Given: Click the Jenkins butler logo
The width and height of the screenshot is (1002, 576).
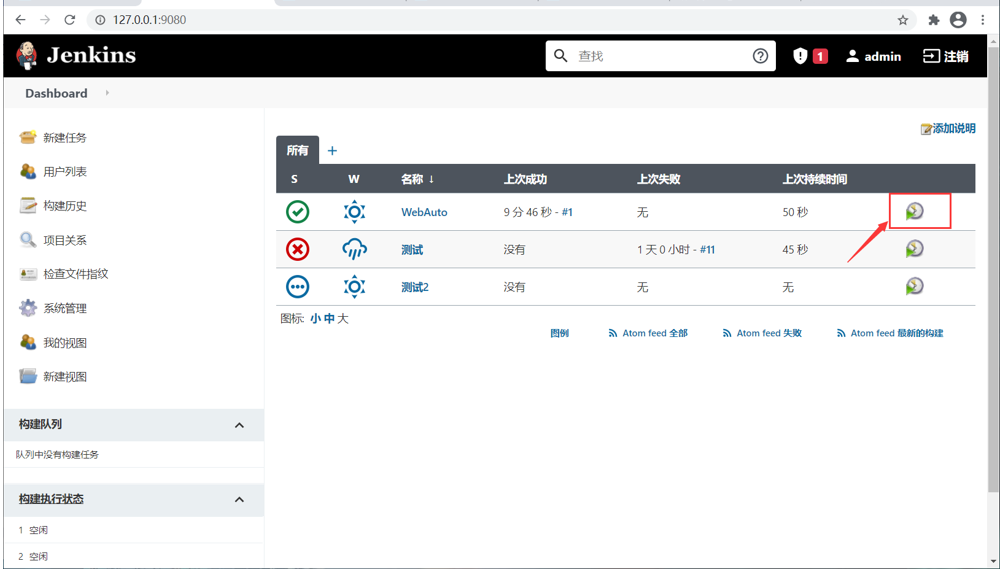Looking at the screenshot, I should (26, 56).
